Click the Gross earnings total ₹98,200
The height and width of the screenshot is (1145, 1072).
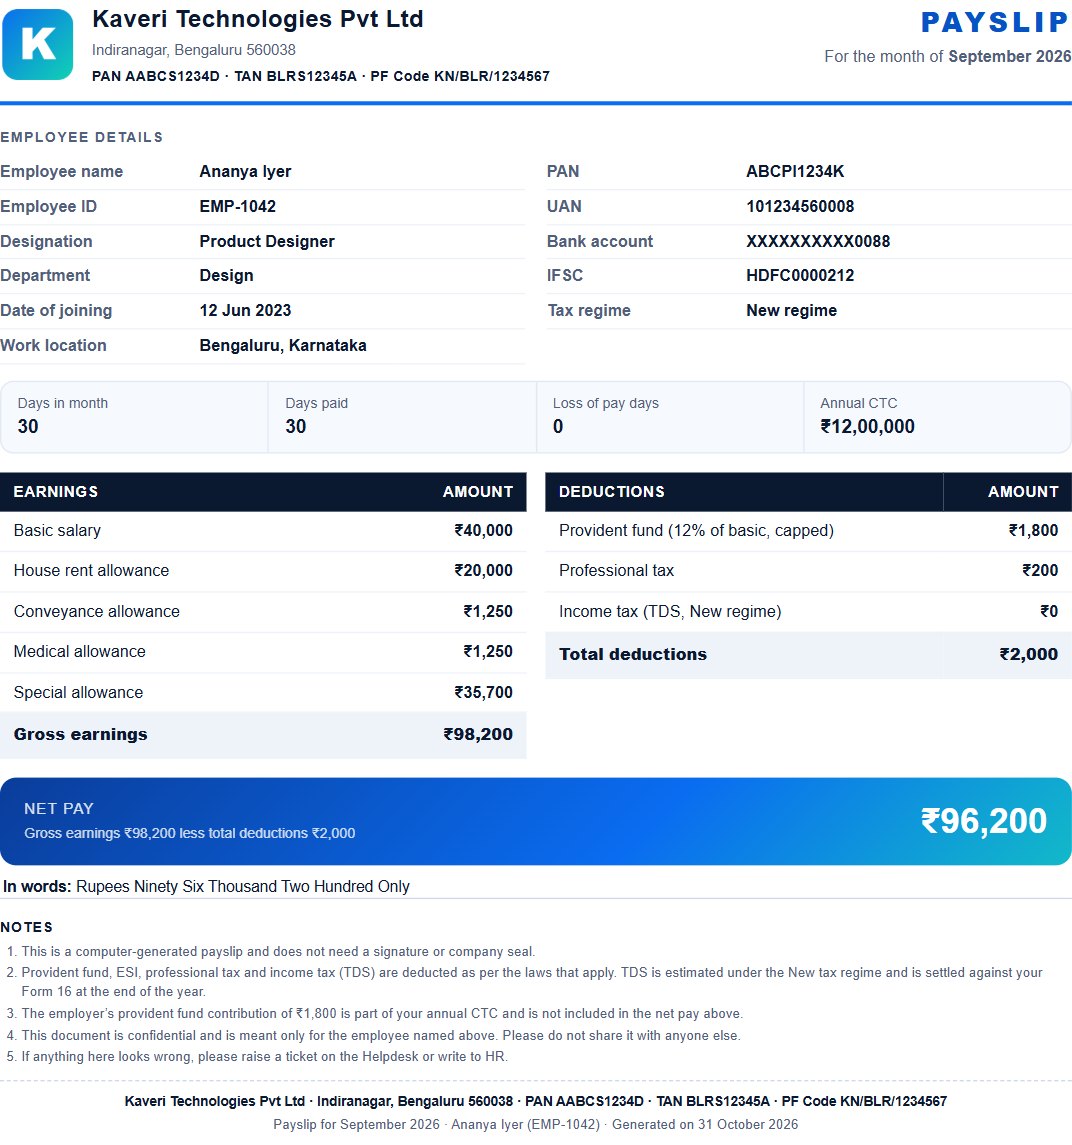(x=478, y=734)
